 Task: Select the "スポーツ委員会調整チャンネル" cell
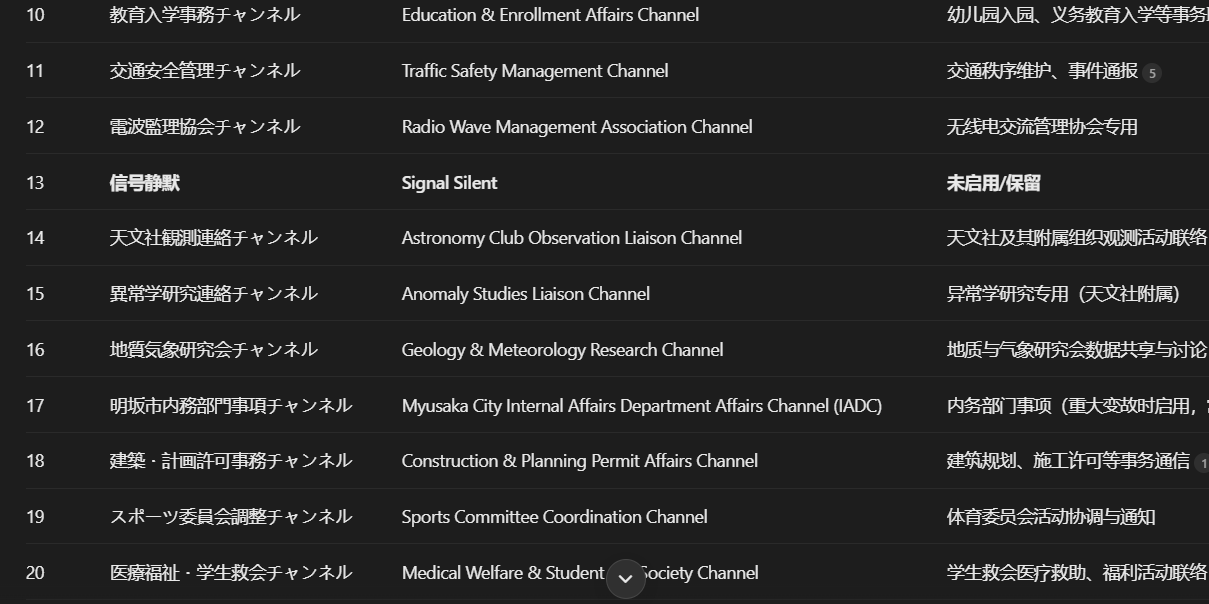[231, 517]
